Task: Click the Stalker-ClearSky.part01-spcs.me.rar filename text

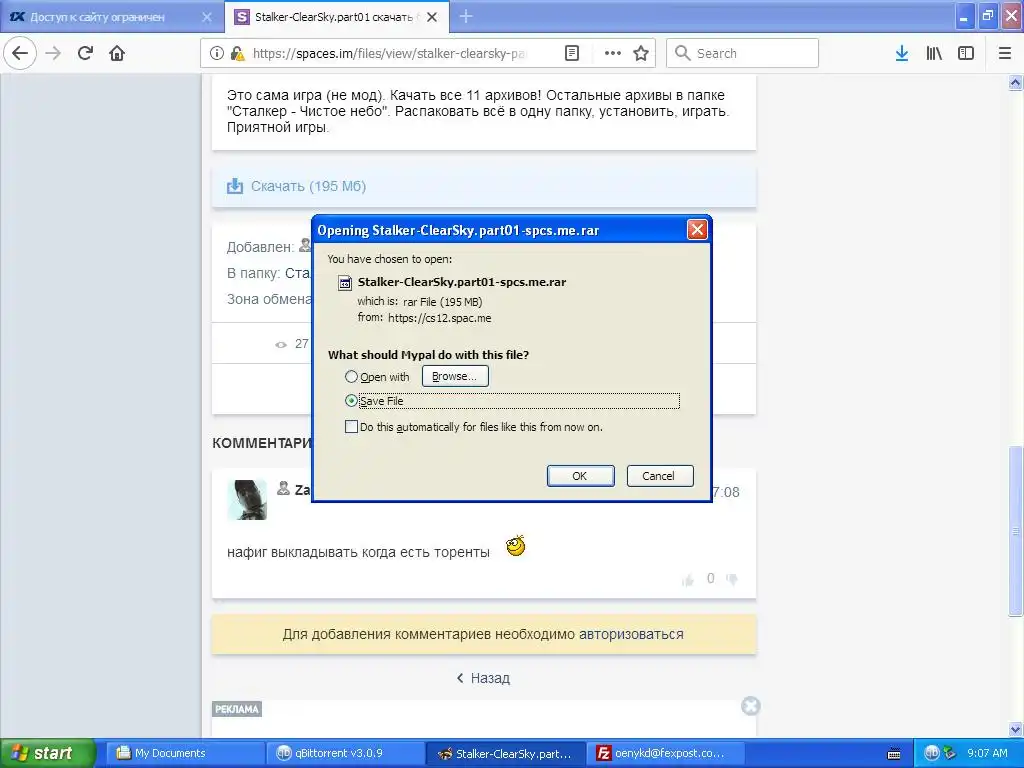Action: point(462,282)
